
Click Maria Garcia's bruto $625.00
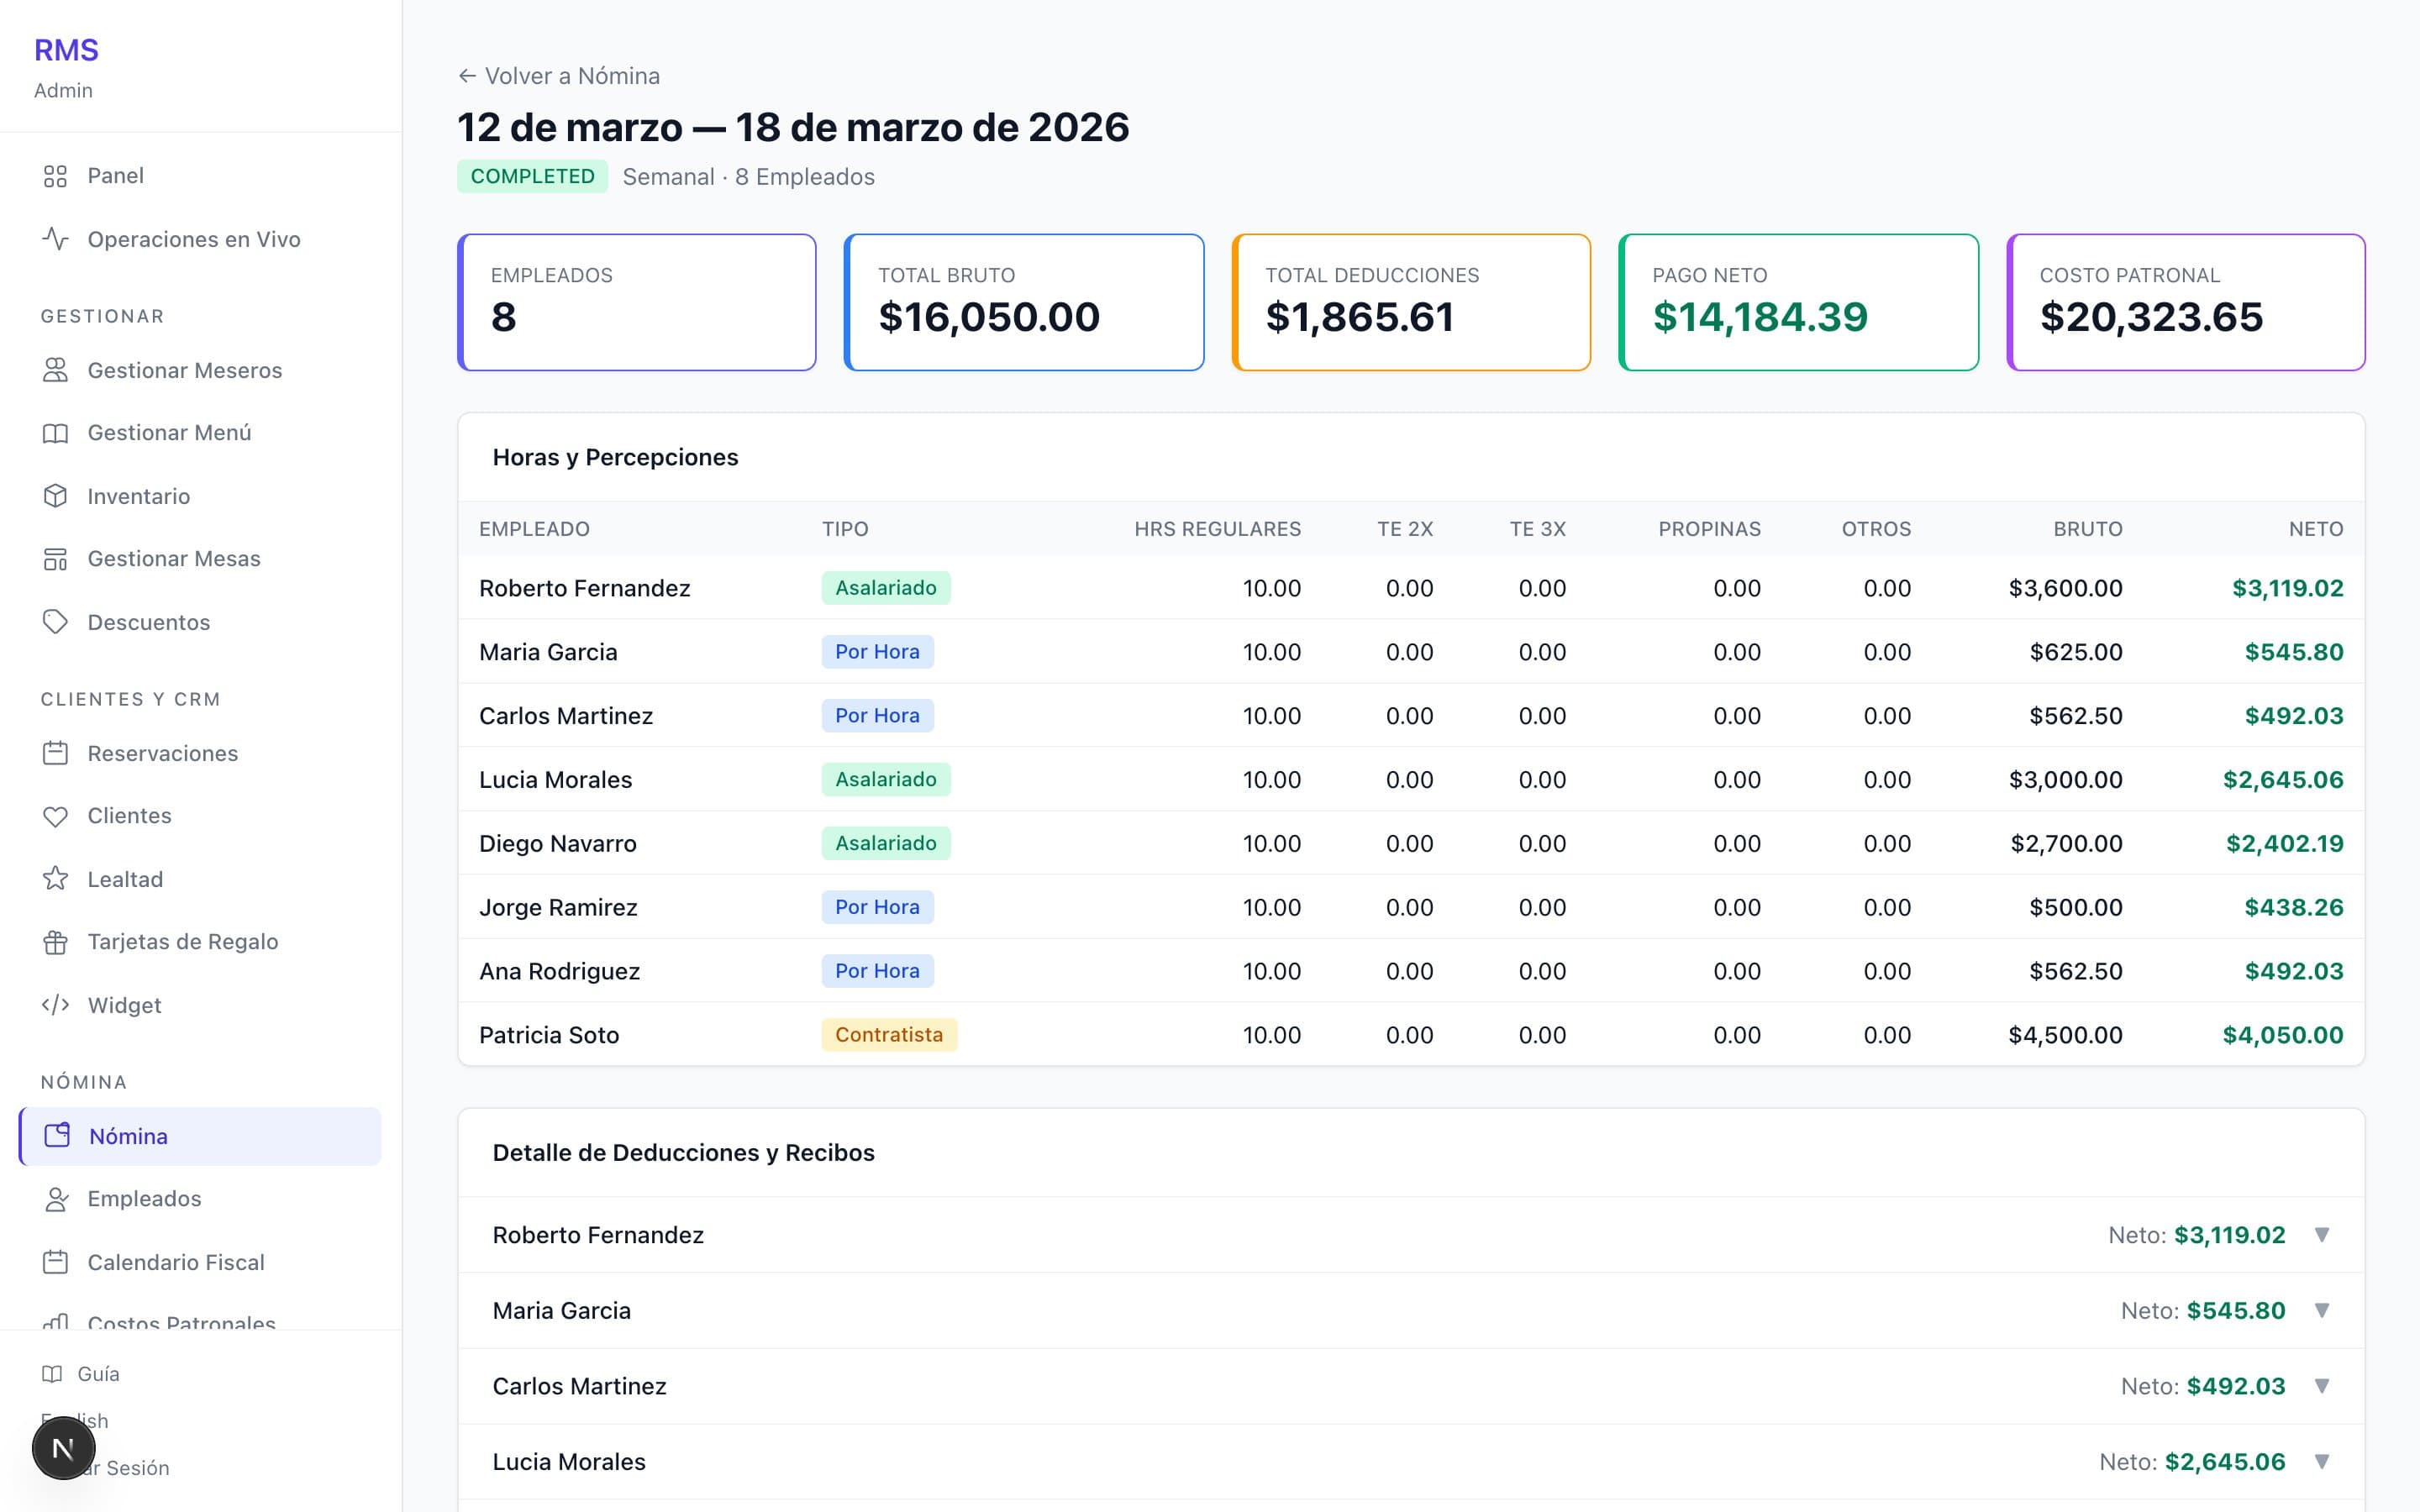tap(2076, 652)
